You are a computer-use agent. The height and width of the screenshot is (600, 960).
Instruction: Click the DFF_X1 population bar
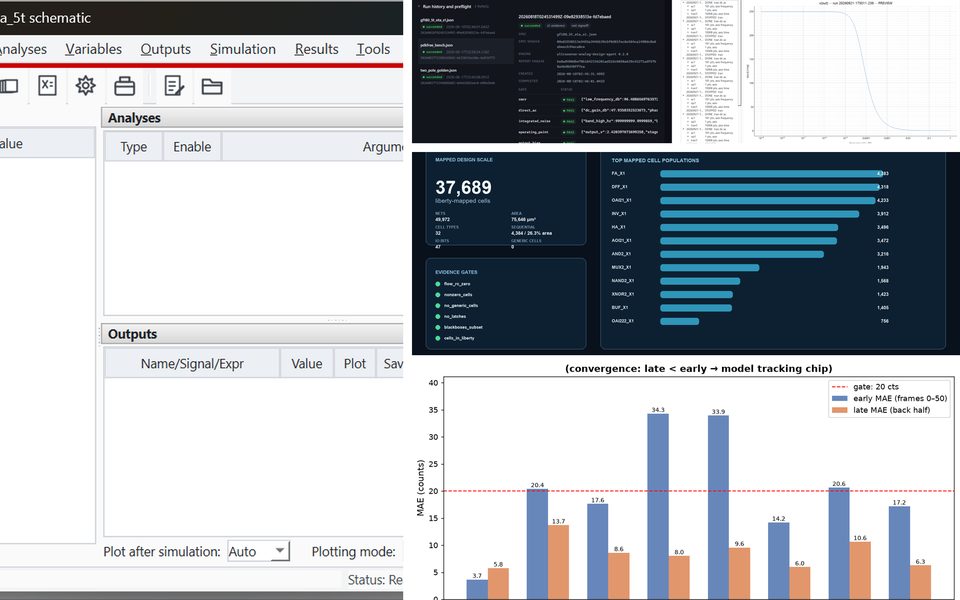click(770, 187)
